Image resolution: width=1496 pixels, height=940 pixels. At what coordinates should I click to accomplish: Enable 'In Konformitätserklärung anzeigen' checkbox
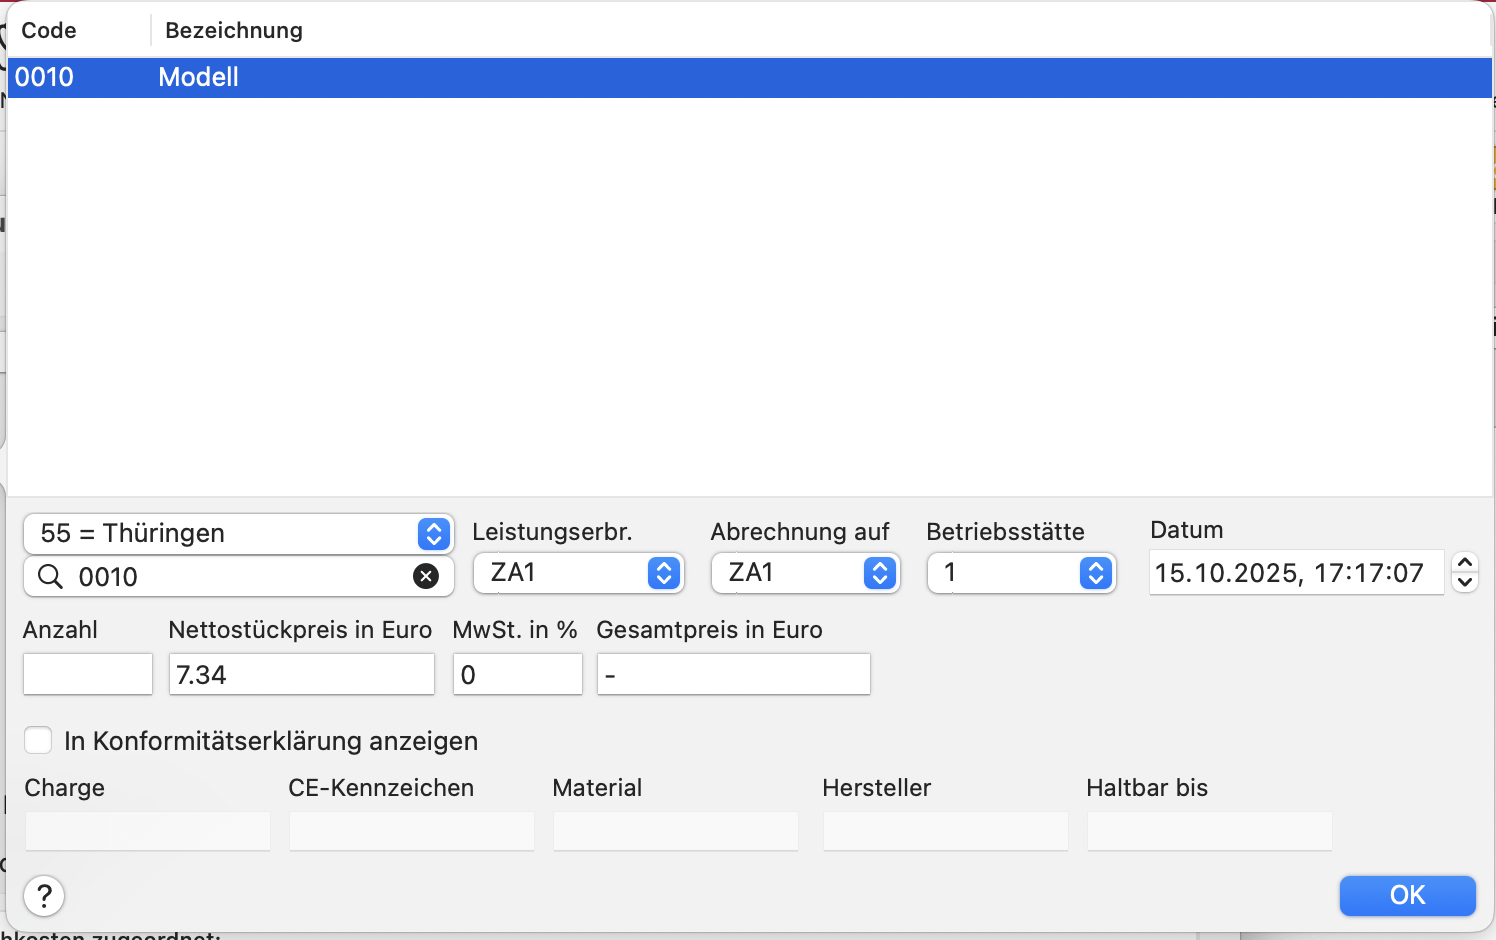[38, 741]
